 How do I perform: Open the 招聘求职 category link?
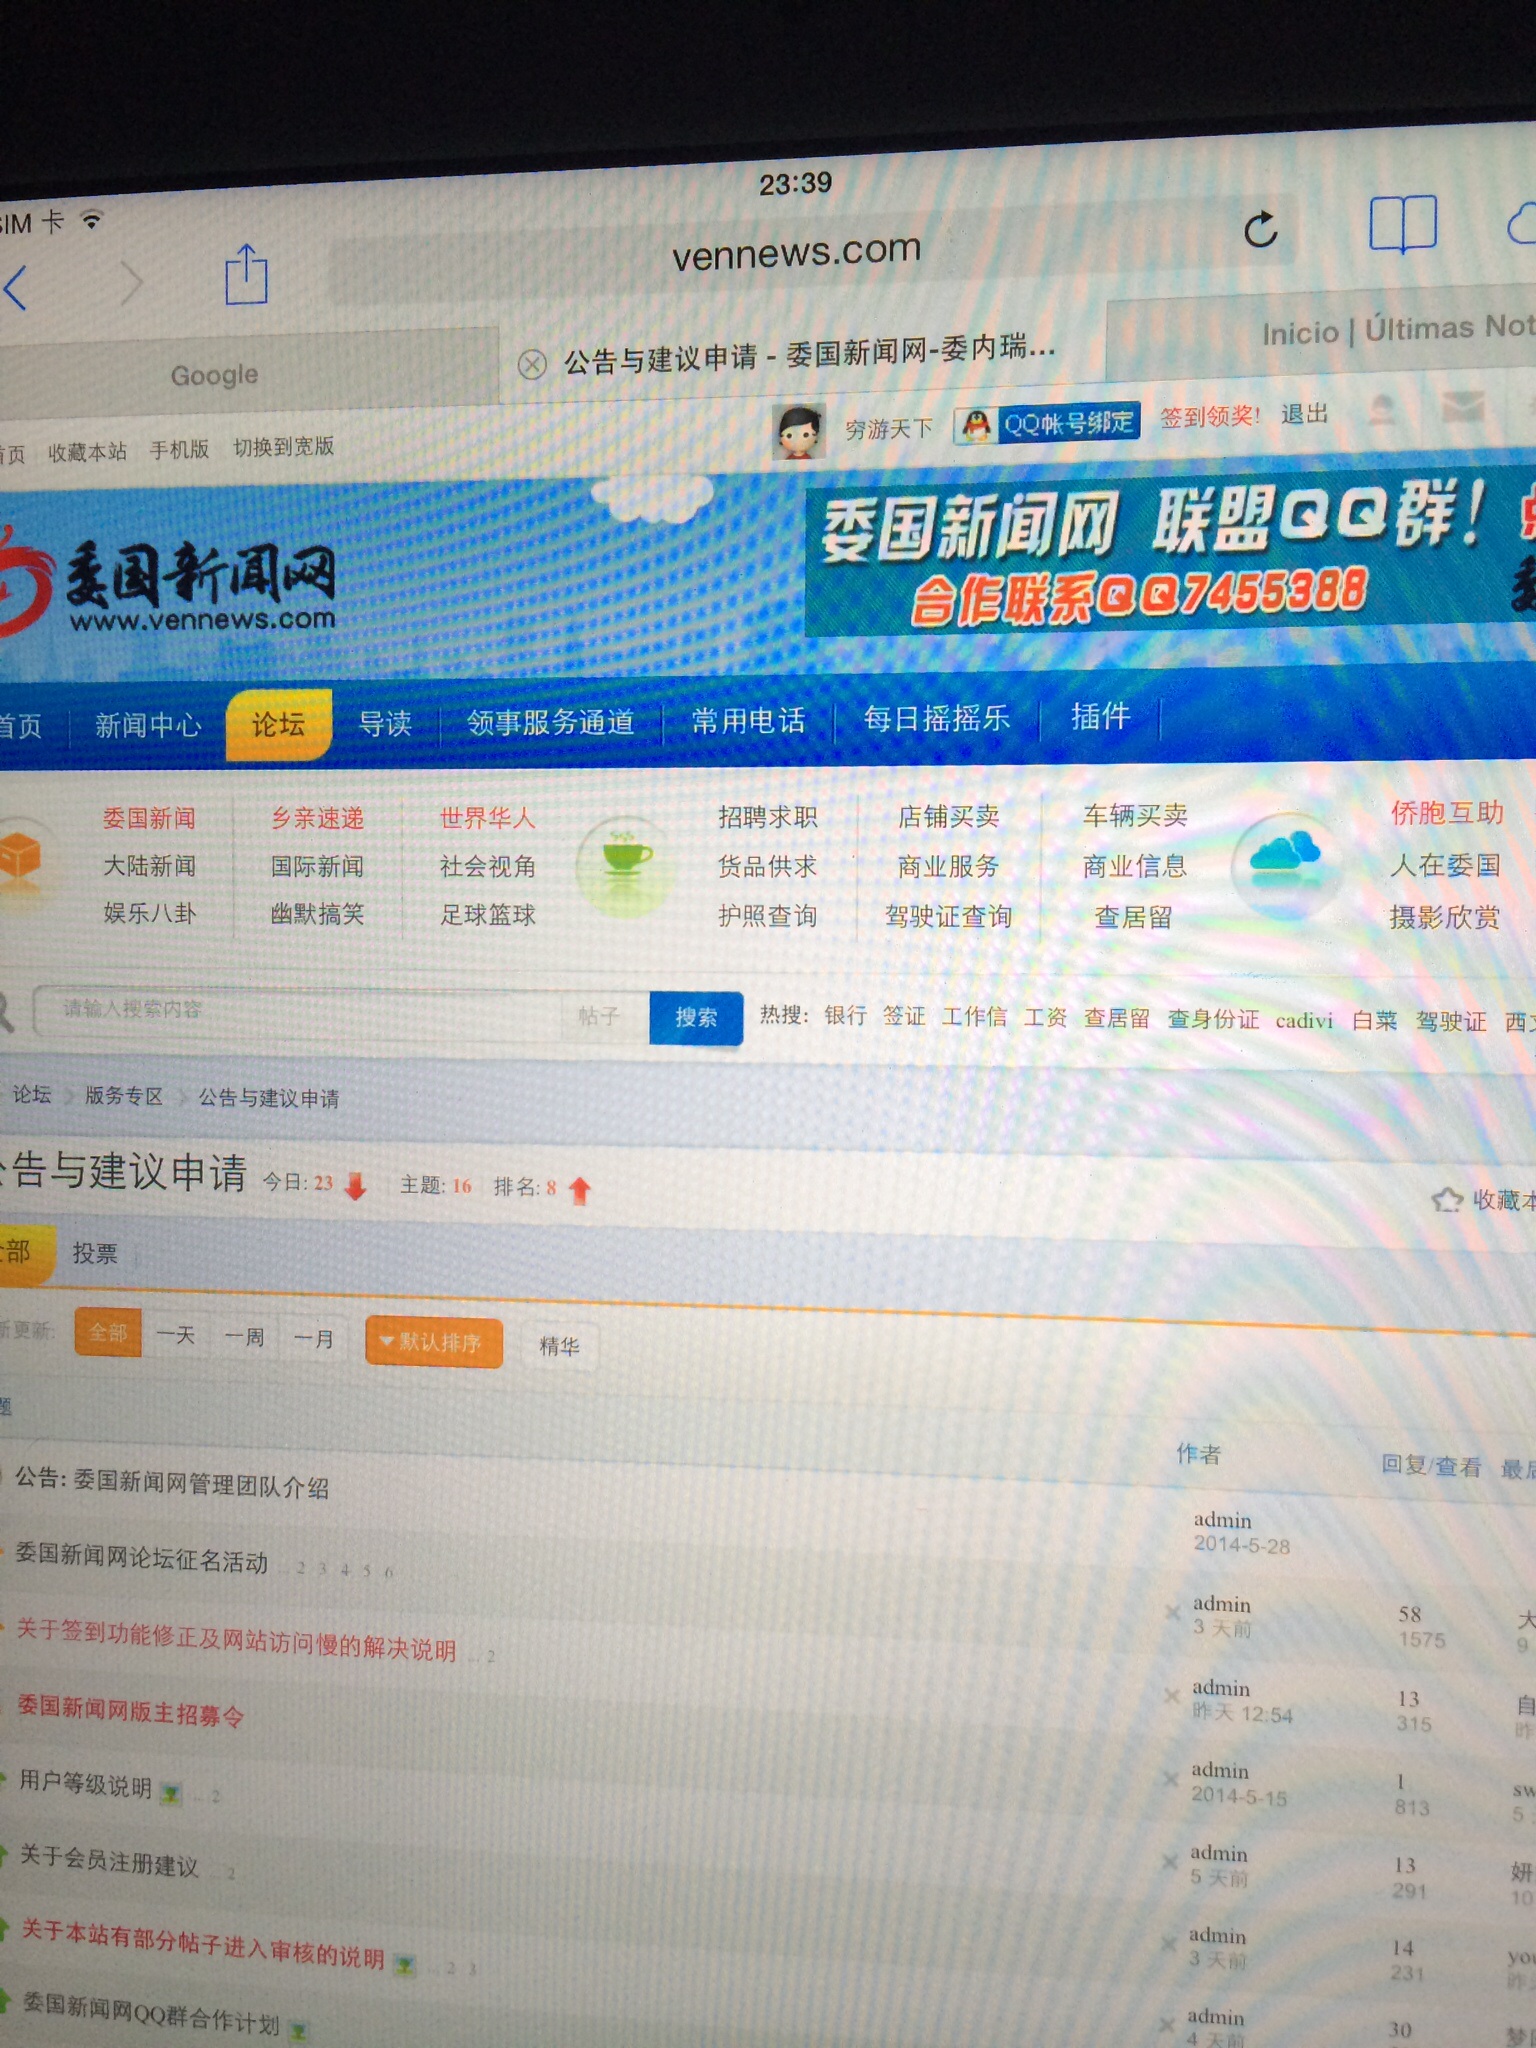tap(767, 817)
